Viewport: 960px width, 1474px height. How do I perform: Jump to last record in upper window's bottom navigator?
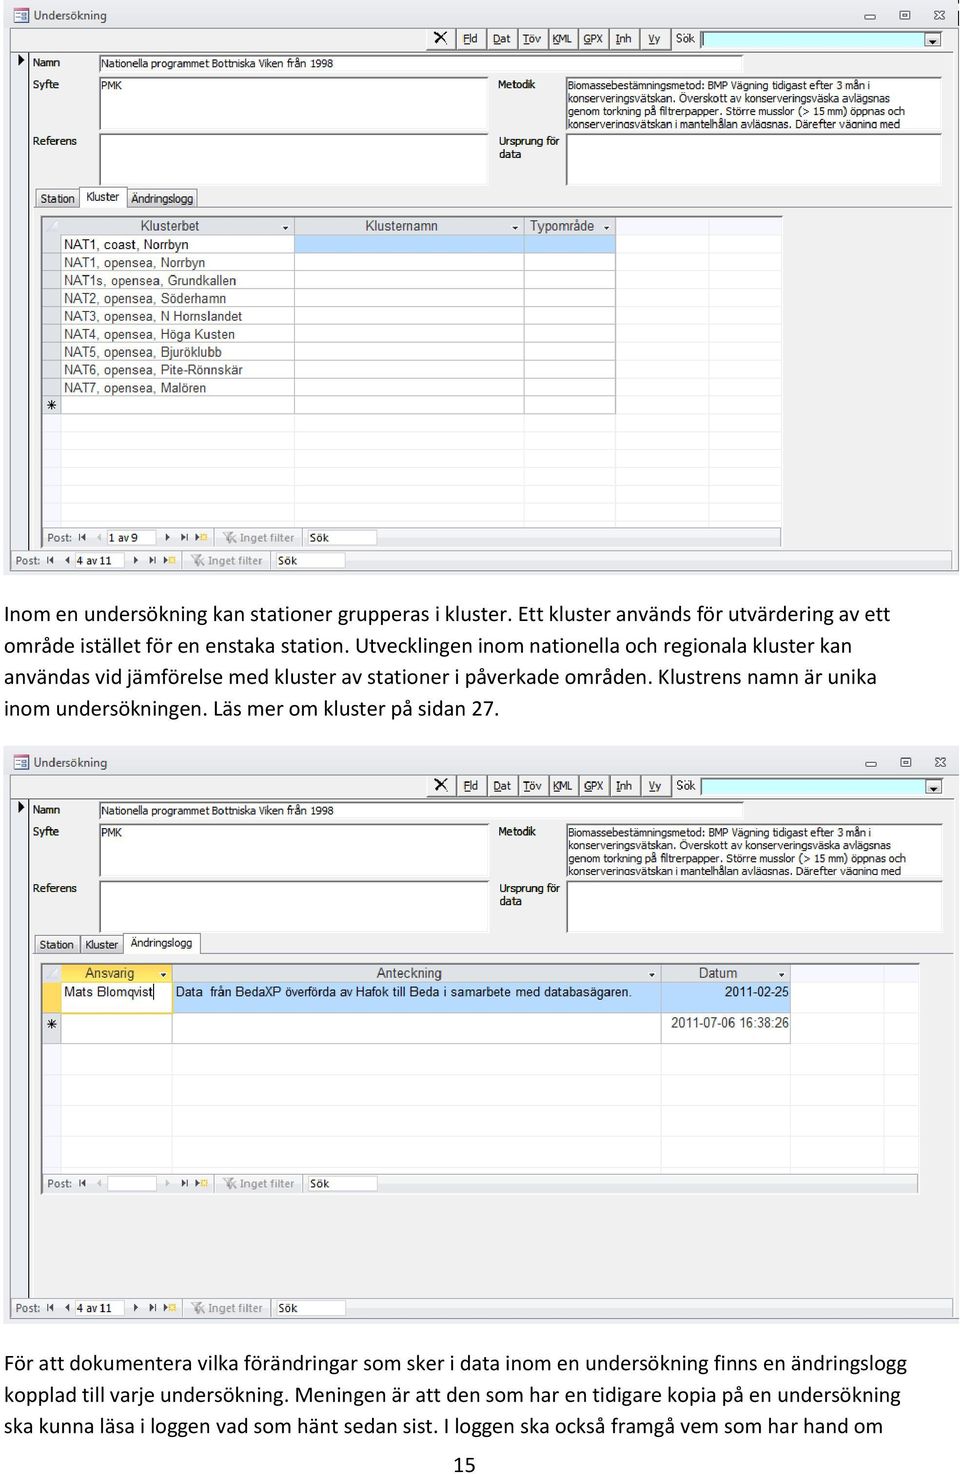point(152,561)
